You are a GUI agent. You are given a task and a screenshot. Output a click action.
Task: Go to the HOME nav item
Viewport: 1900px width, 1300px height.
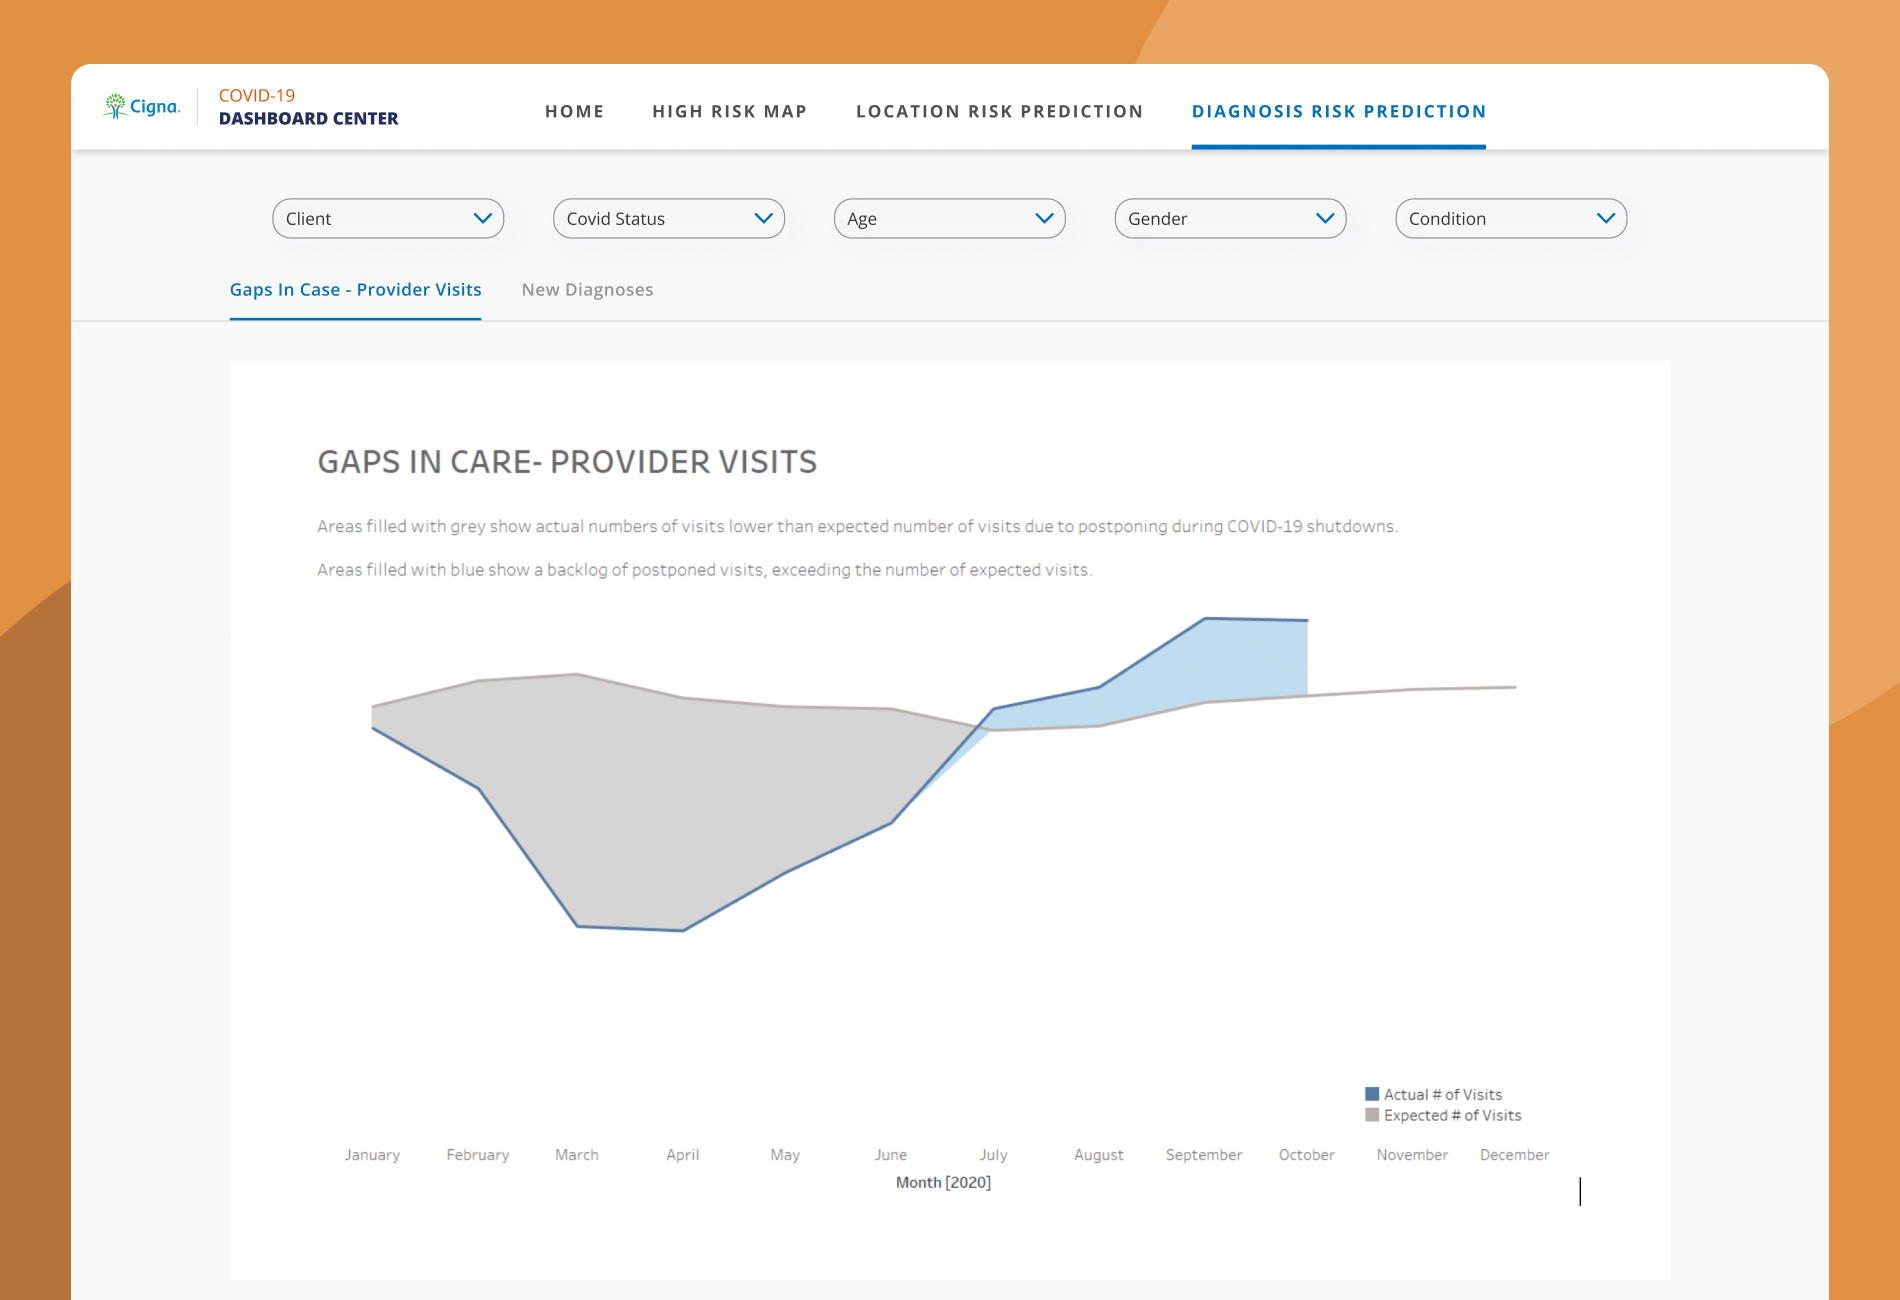(x=574, y=111)
